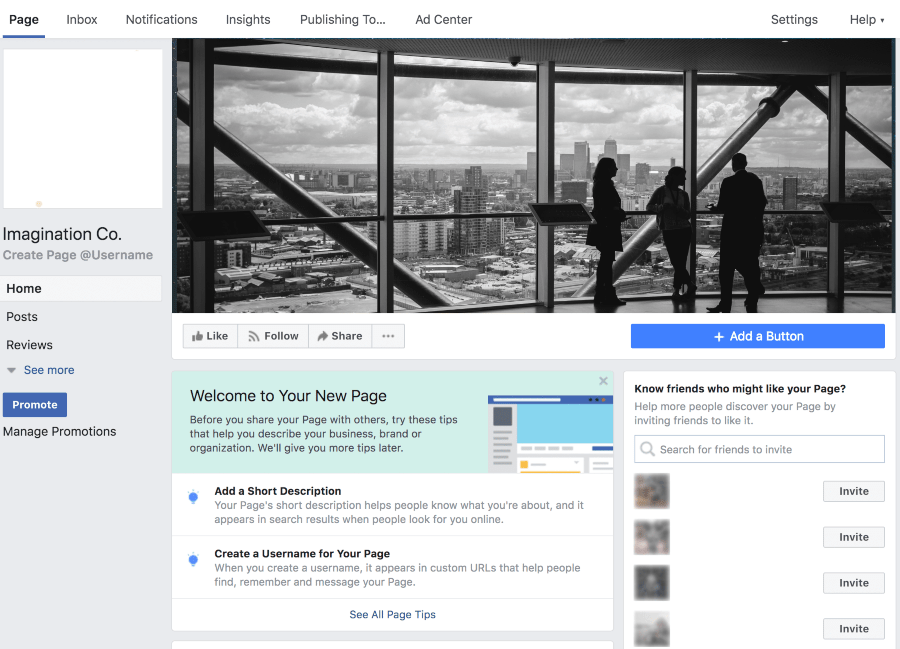Select Reviews in the left sidebar
Screen dimensions: 900x649
point(30,345)
